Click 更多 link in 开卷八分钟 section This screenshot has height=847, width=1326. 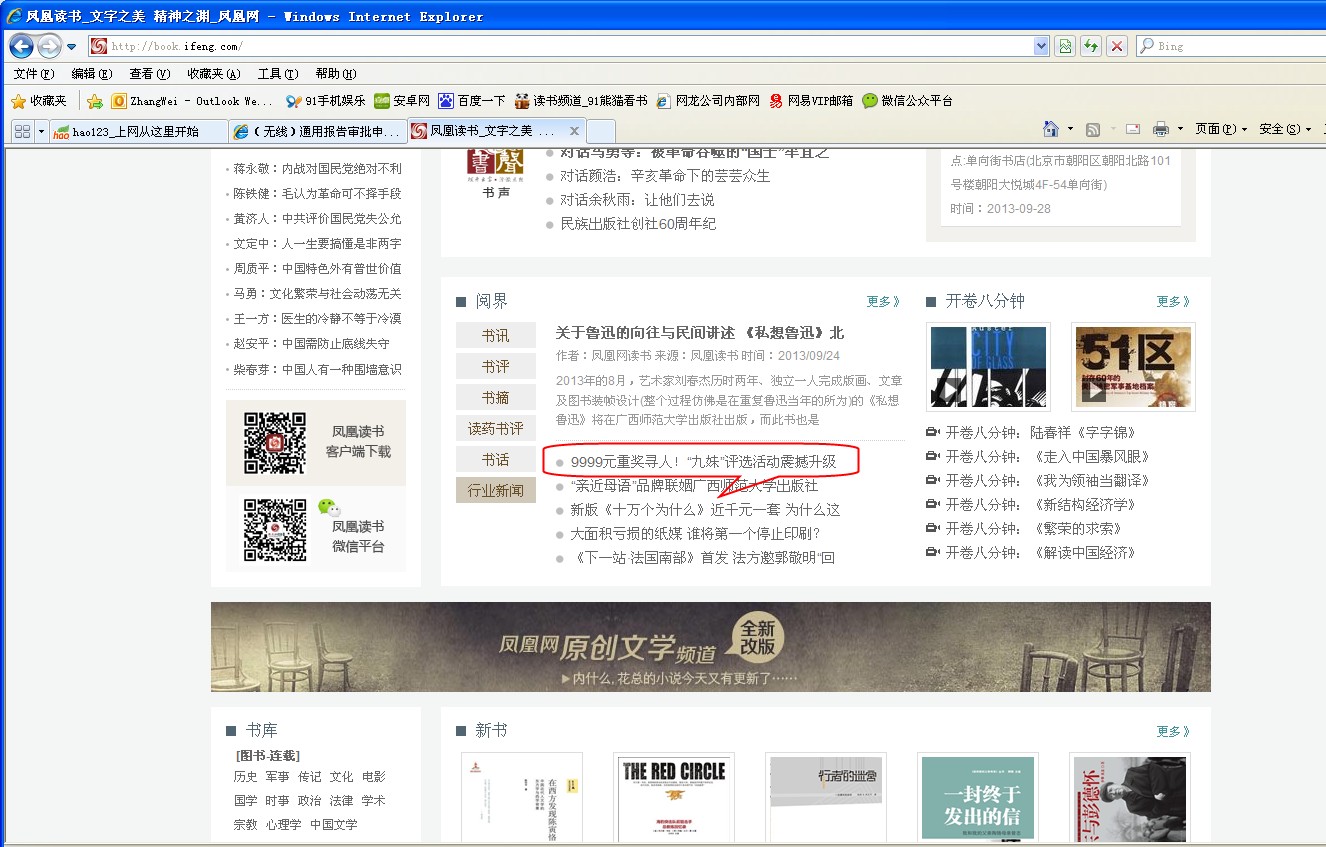[x=1174, y=301]
